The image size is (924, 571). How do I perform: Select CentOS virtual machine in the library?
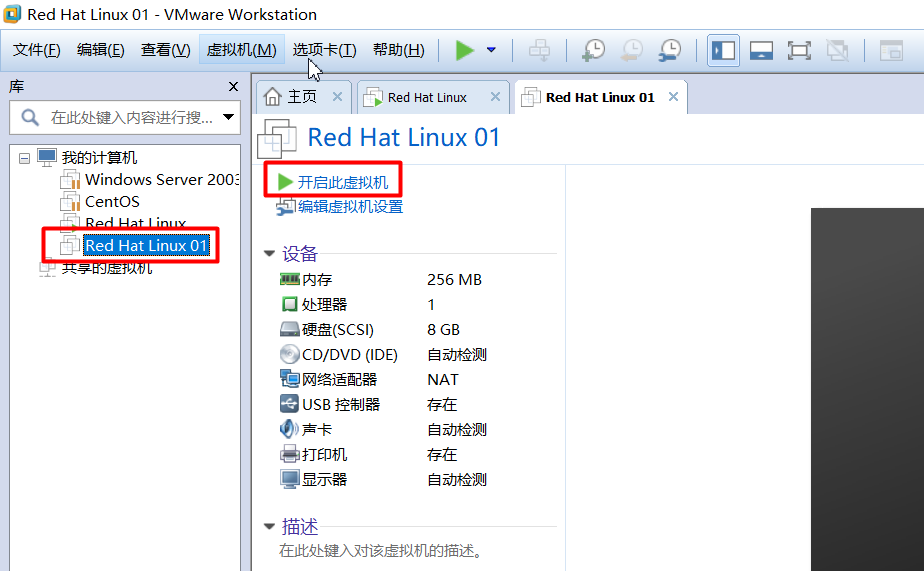[x=112, y=202]
